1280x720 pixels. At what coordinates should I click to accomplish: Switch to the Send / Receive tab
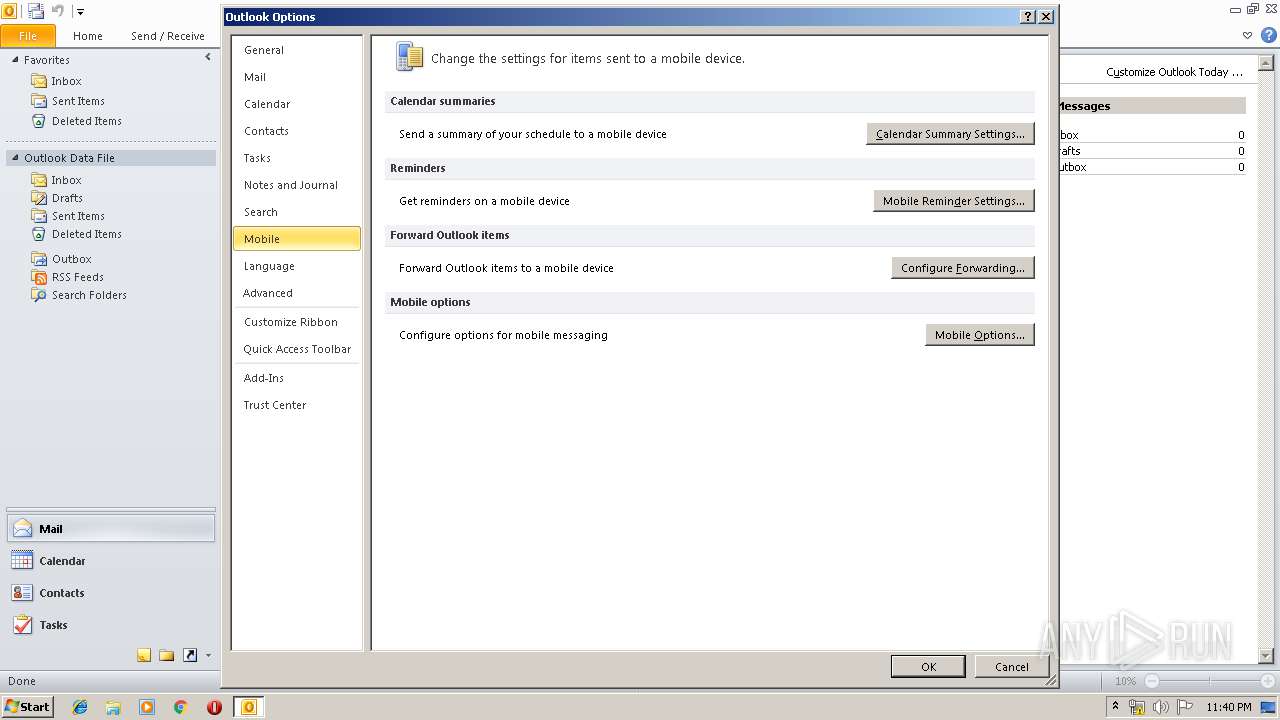pyautogui.click(x=168, y=36)
